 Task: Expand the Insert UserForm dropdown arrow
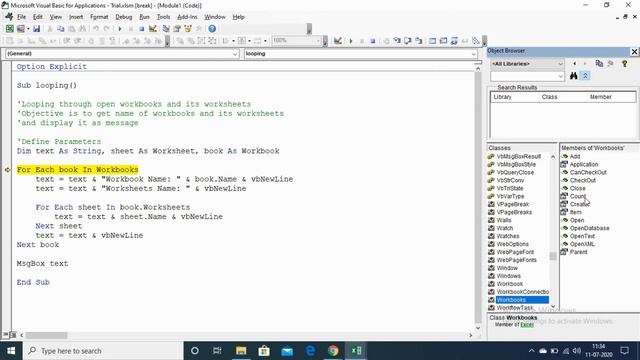[x=28, y=29]
